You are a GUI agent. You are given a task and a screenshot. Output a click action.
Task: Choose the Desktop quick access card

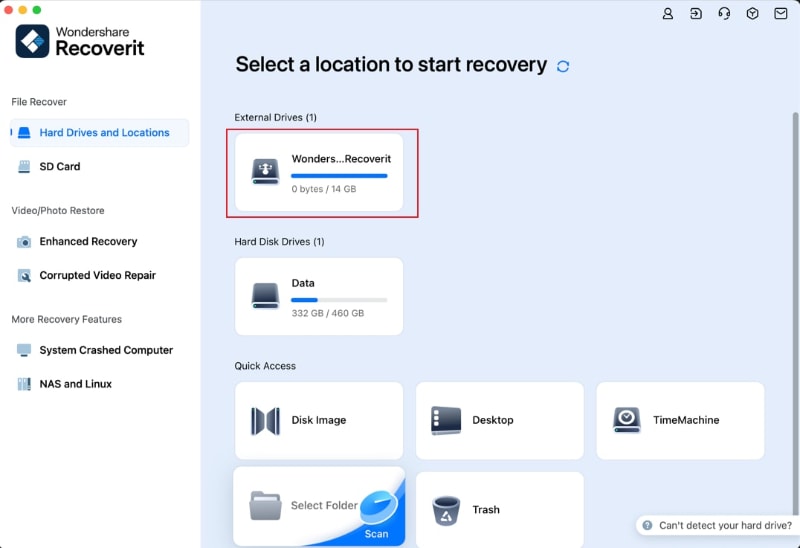(499, 420)
